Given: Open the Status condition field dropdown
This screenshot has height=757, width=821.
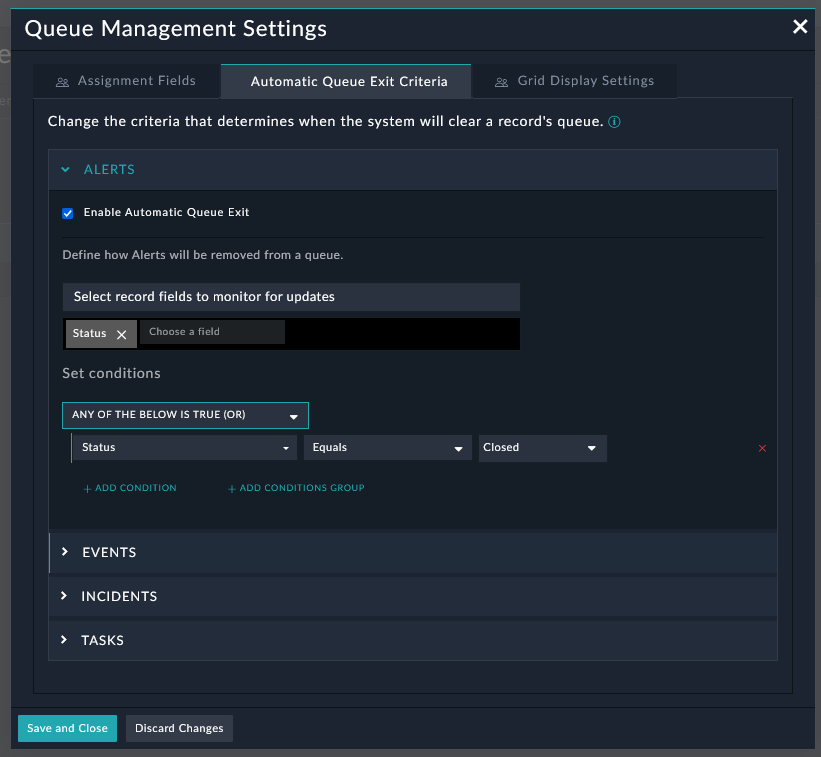Looking at the screenshot, I should point(185,448).
